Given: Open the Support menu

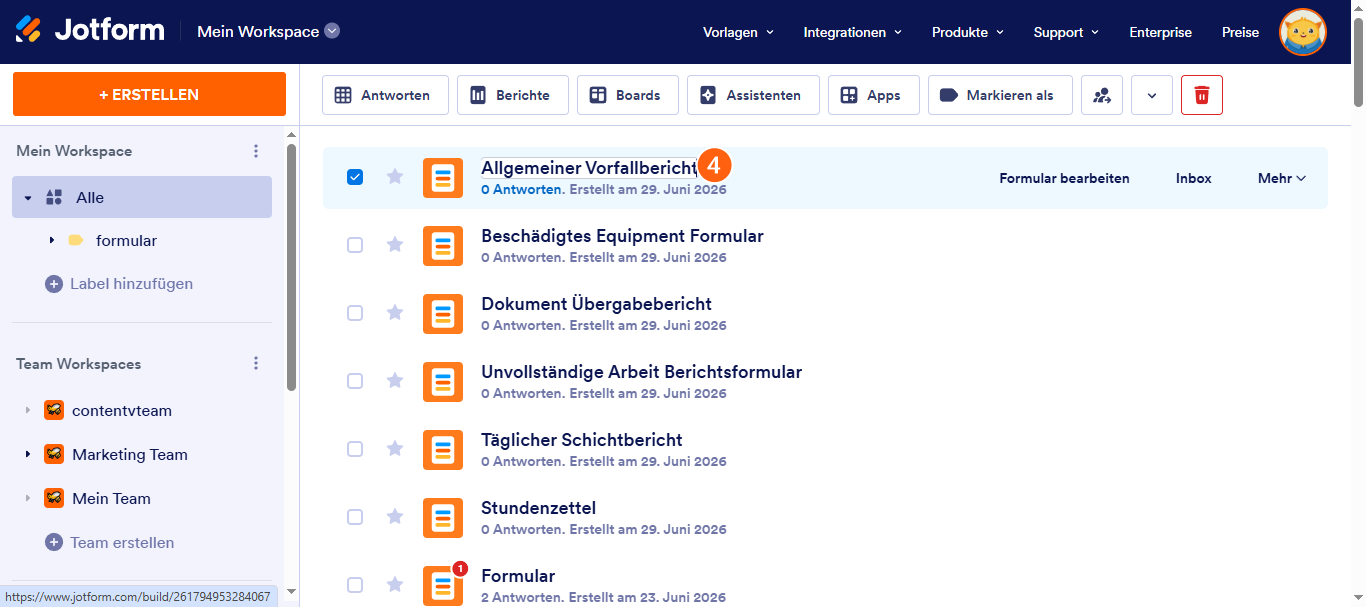Looking at the screenshot, I should pyautogui.click(x=1067, y=32).
